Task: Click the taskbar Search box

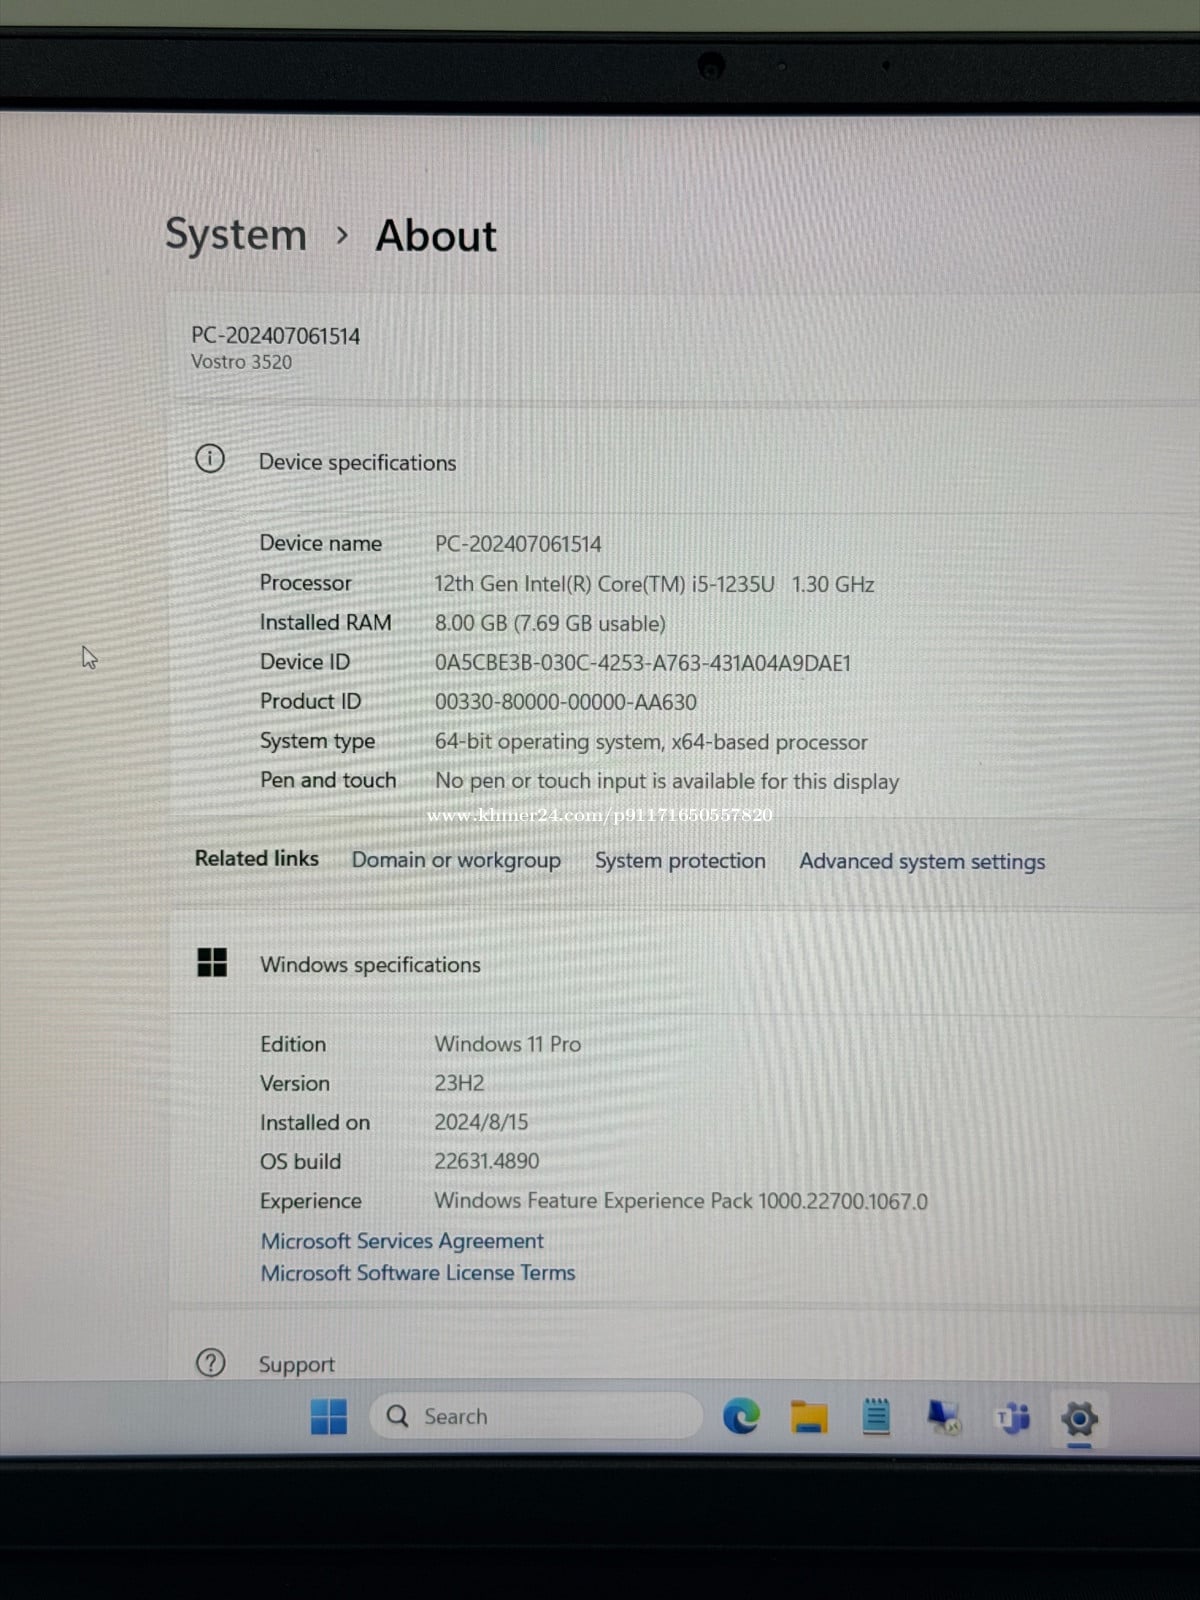Action: 537,1416
